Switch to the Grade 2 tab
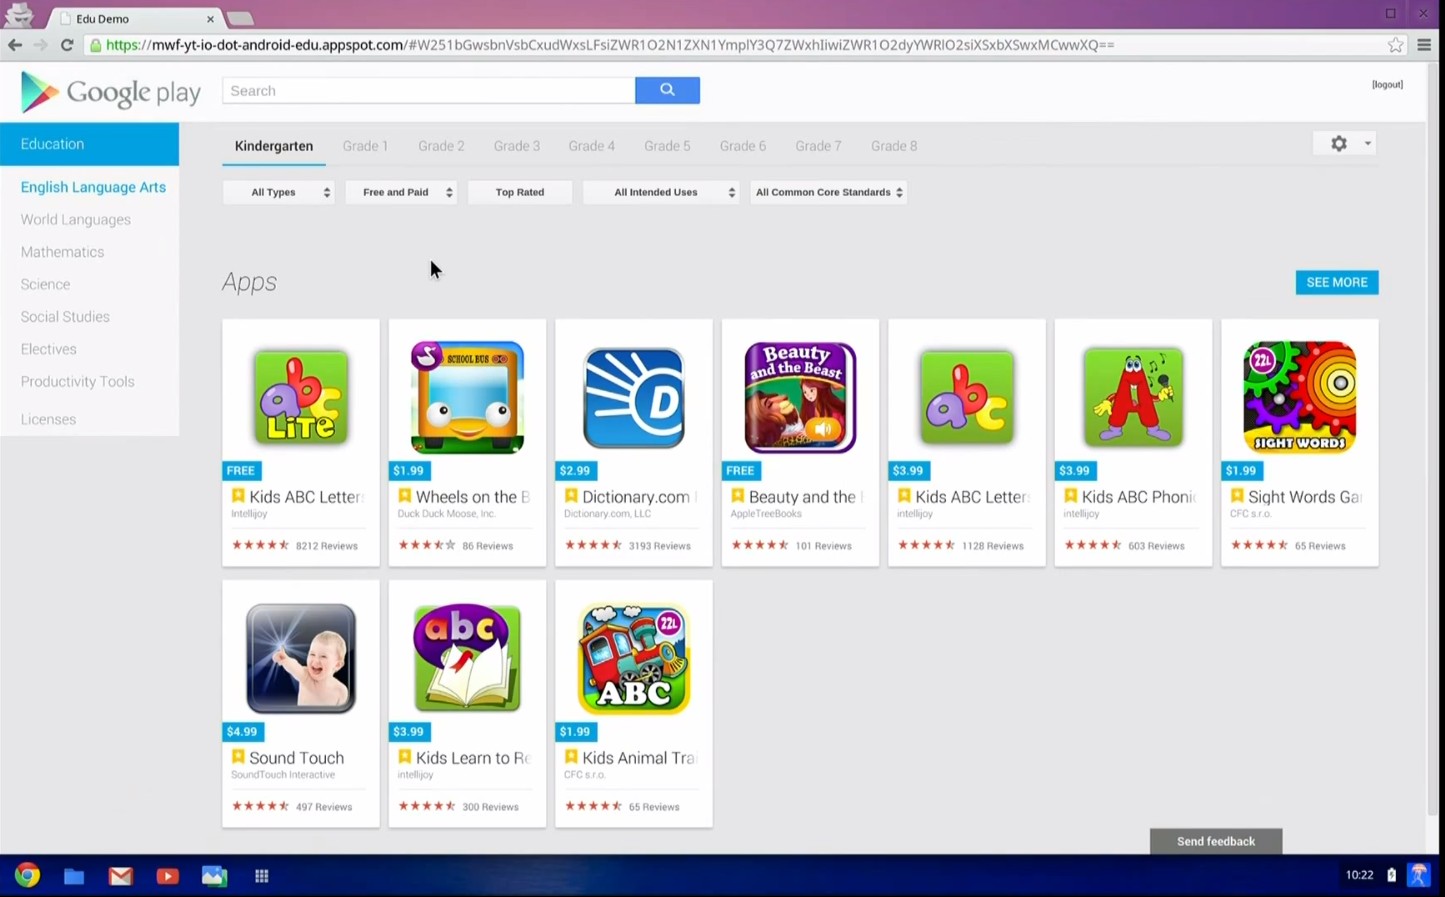The width and height of the screenshot is (1445, 897). click(441, 146)
